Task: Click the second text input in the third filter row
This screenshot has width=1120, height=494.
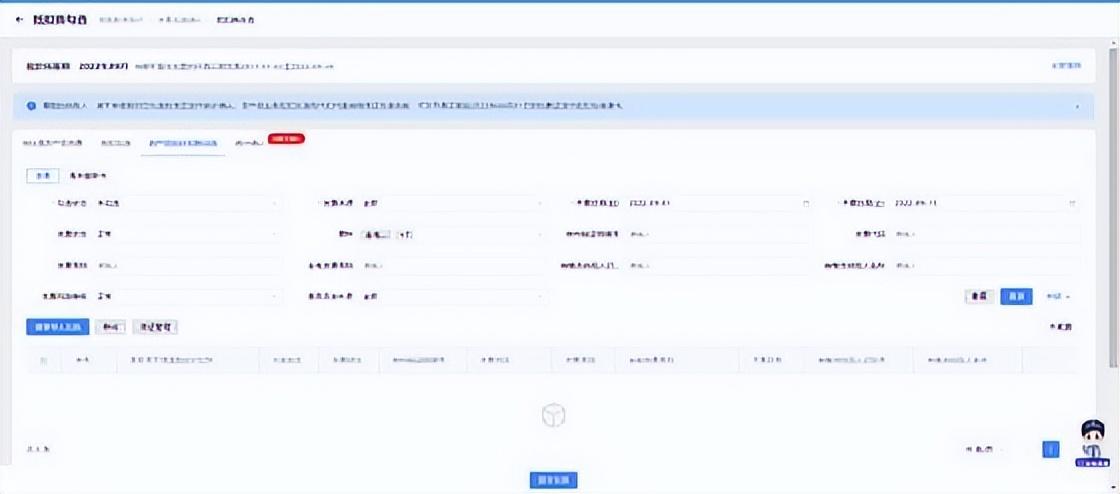Action: coord(454,265)
